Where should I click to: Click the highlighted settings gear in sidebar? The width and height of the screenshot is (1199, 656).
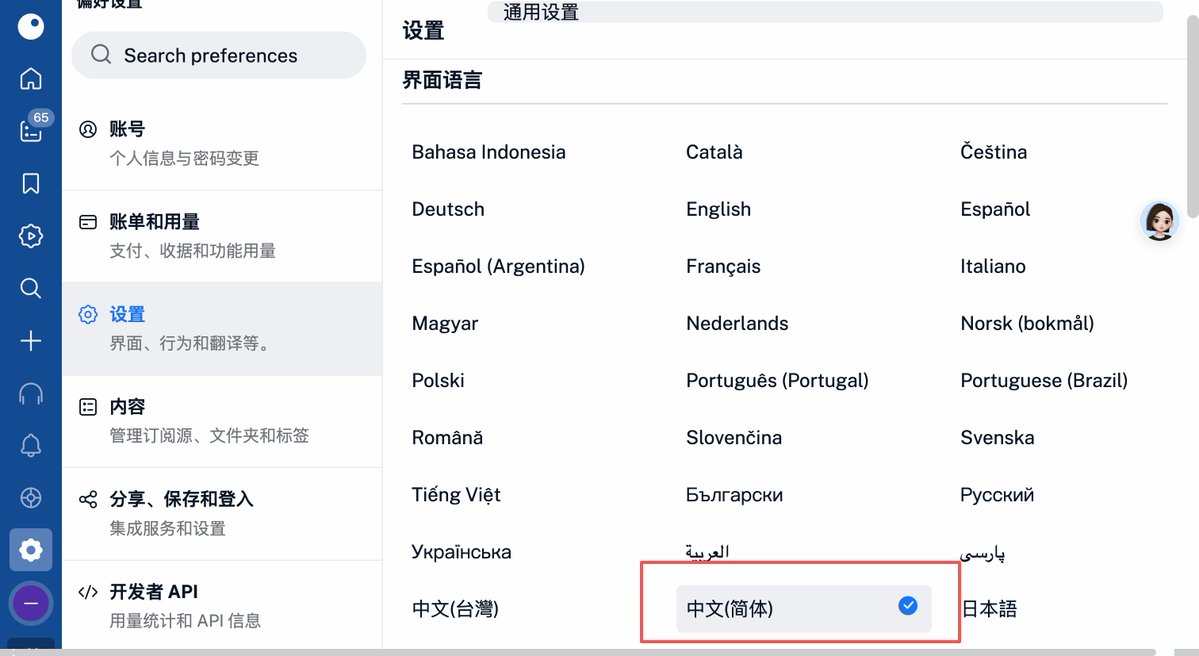point(31,550)
